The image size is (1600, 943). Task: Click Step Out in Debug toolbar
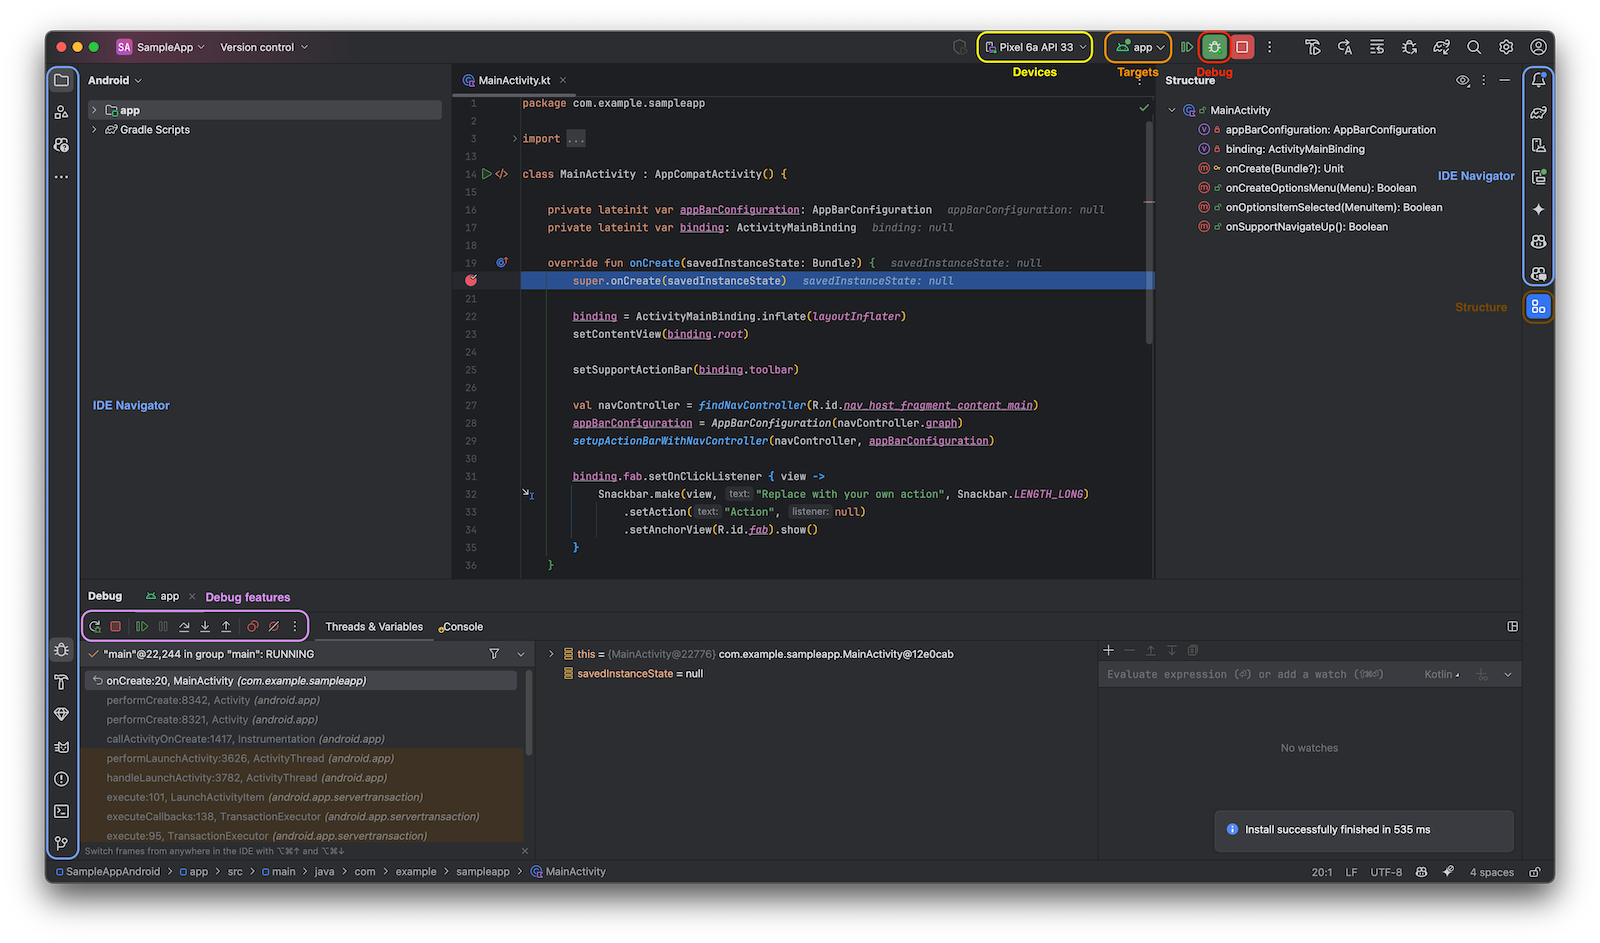[226, 627]
